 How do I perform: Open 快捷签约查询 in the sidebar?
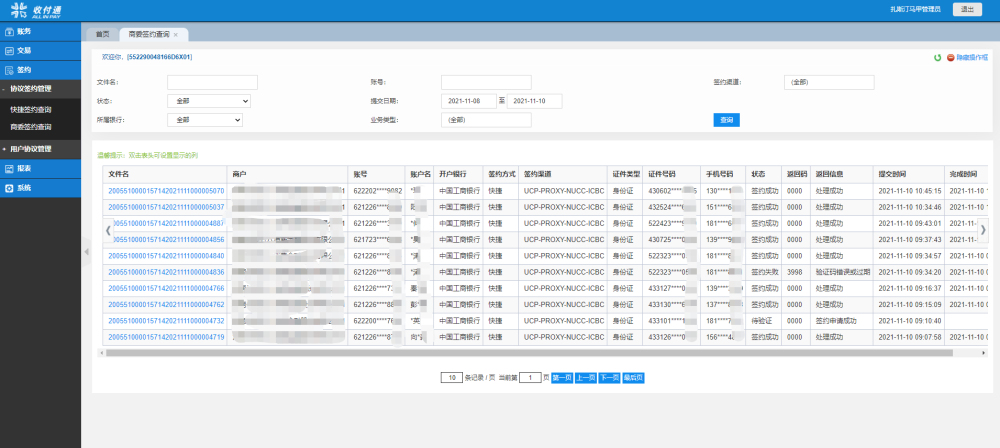[x=31, y=110]
